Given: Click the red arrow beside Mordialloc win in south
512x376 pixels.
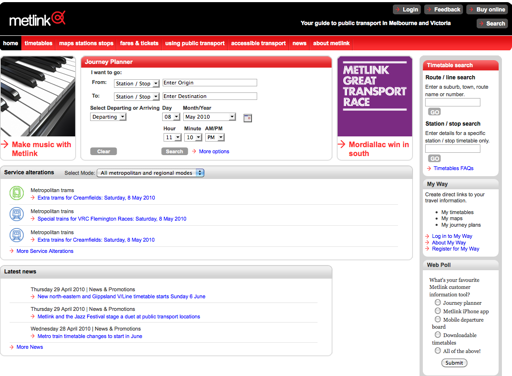Looking at the screenshot, I should click(x=341, y=144).
